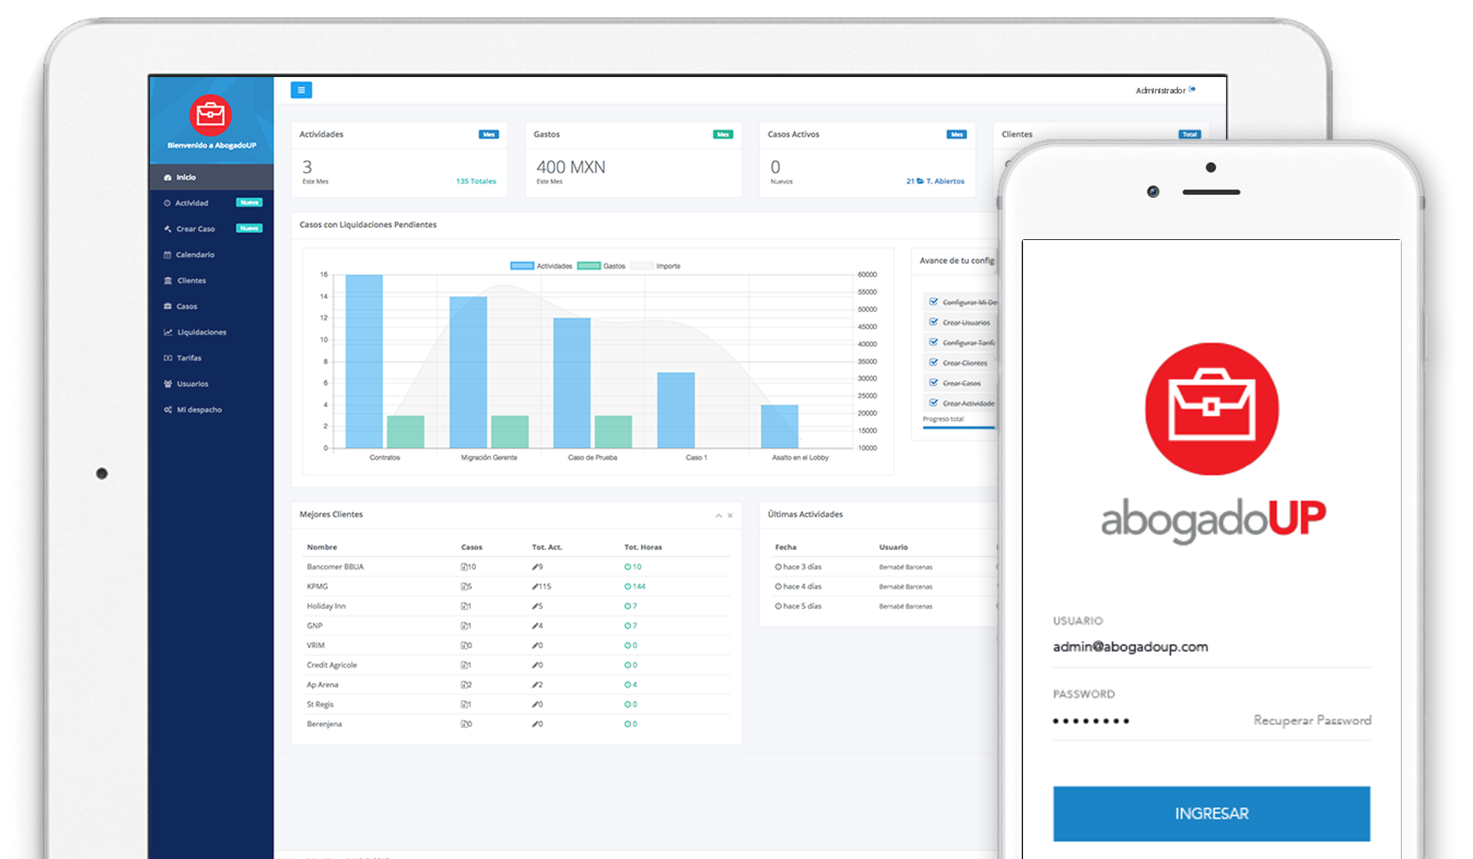Click the clock icon in the hace 3 días row
The width and height of the screenshot is (1473, 859).
(778, 567)
